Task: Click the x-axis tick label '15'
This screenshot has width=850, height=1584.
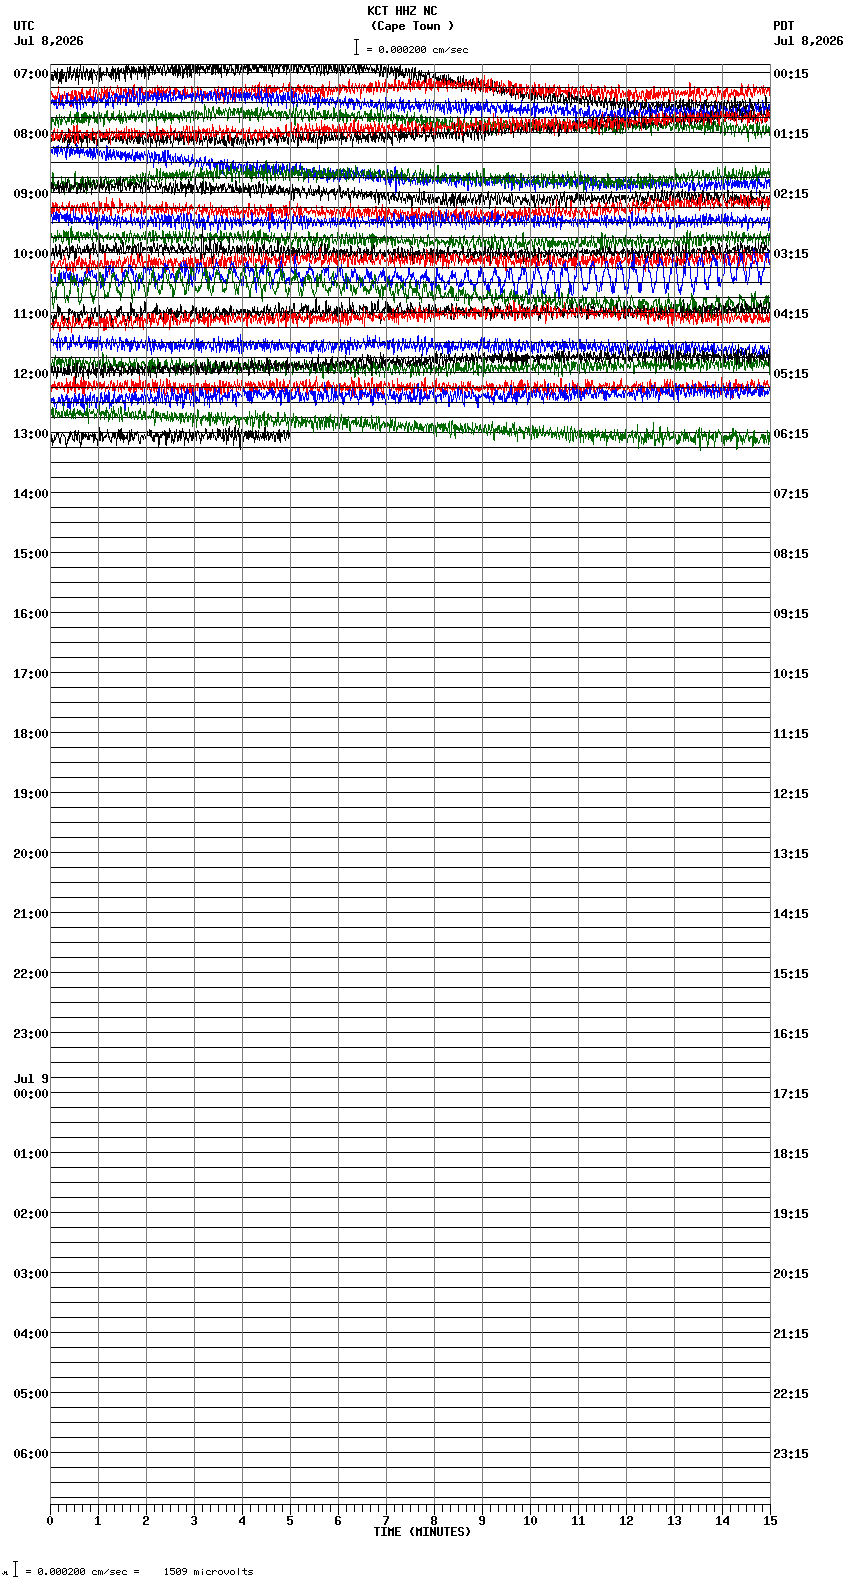Action: tap(770, 1521)
